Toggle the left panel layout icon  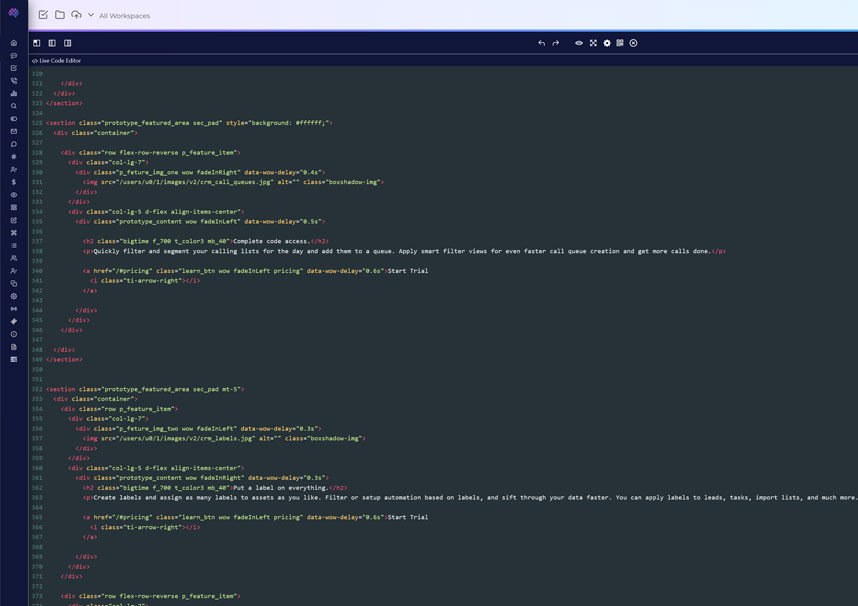click(37, 43)
